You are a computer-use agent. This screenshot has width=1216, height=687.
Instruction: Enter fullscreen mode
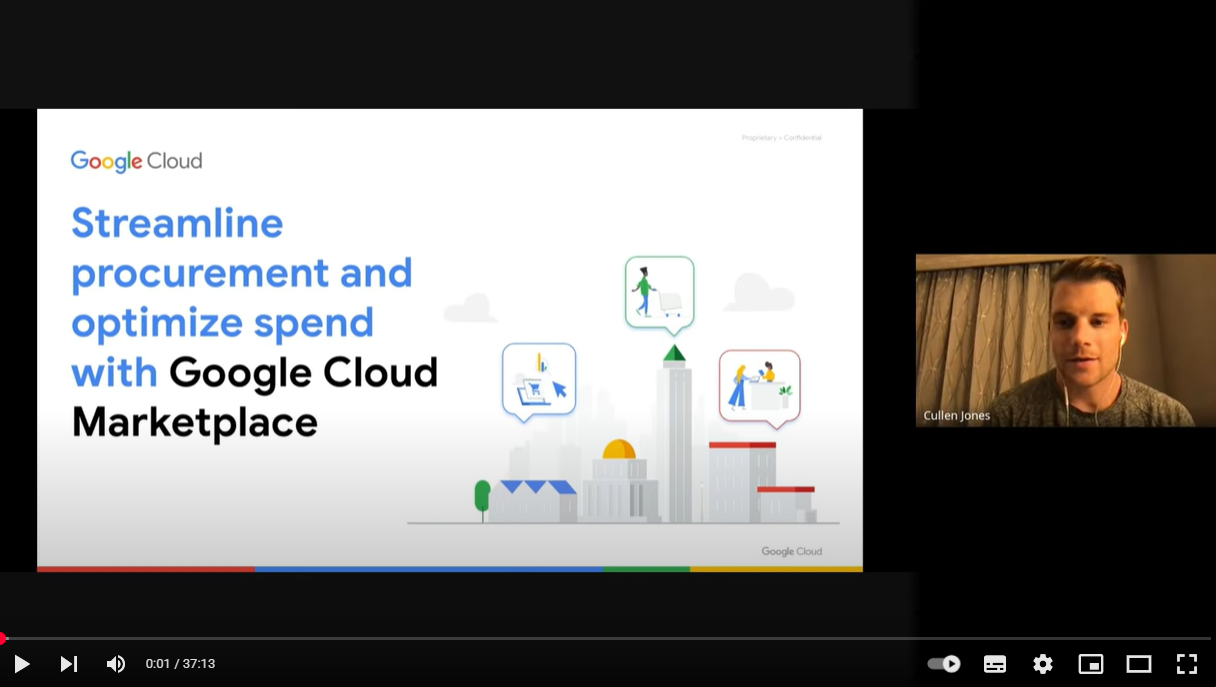(1187, 664)
